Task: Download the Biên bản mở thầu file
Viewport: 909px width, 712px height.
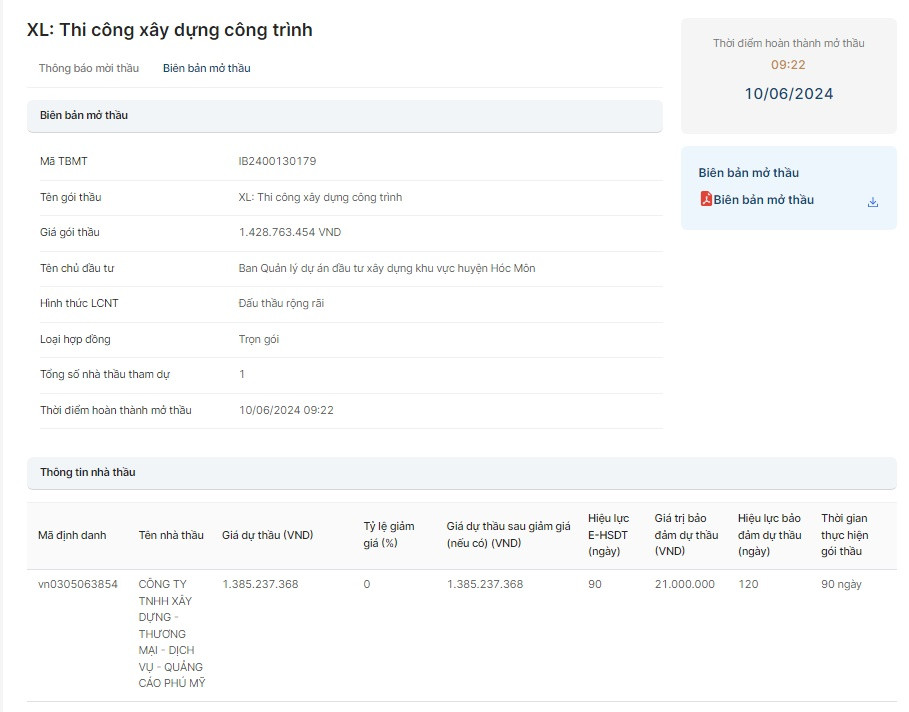Action: [x=872, y=201]
